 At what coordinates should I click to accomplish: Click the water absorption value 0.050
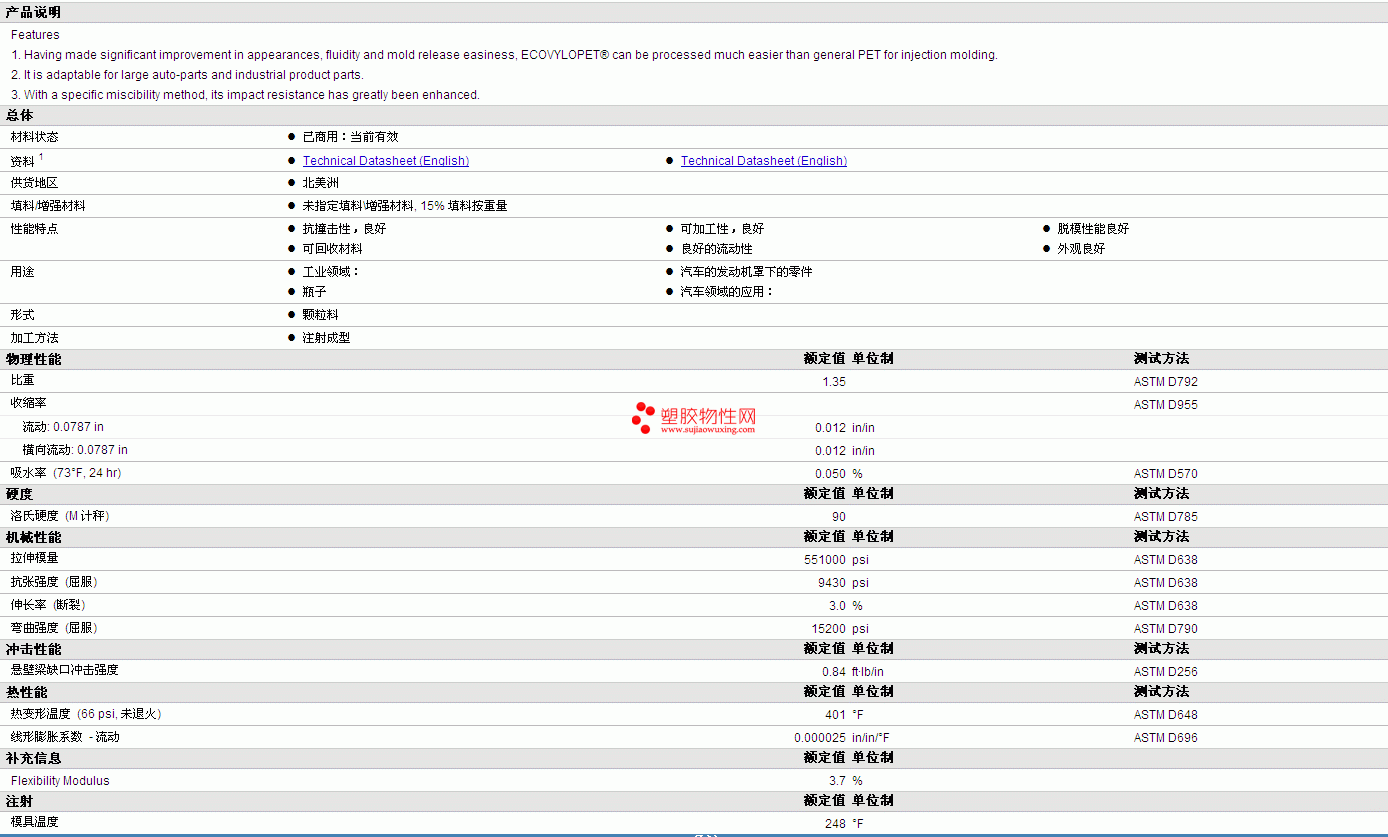tap(830, 474)
